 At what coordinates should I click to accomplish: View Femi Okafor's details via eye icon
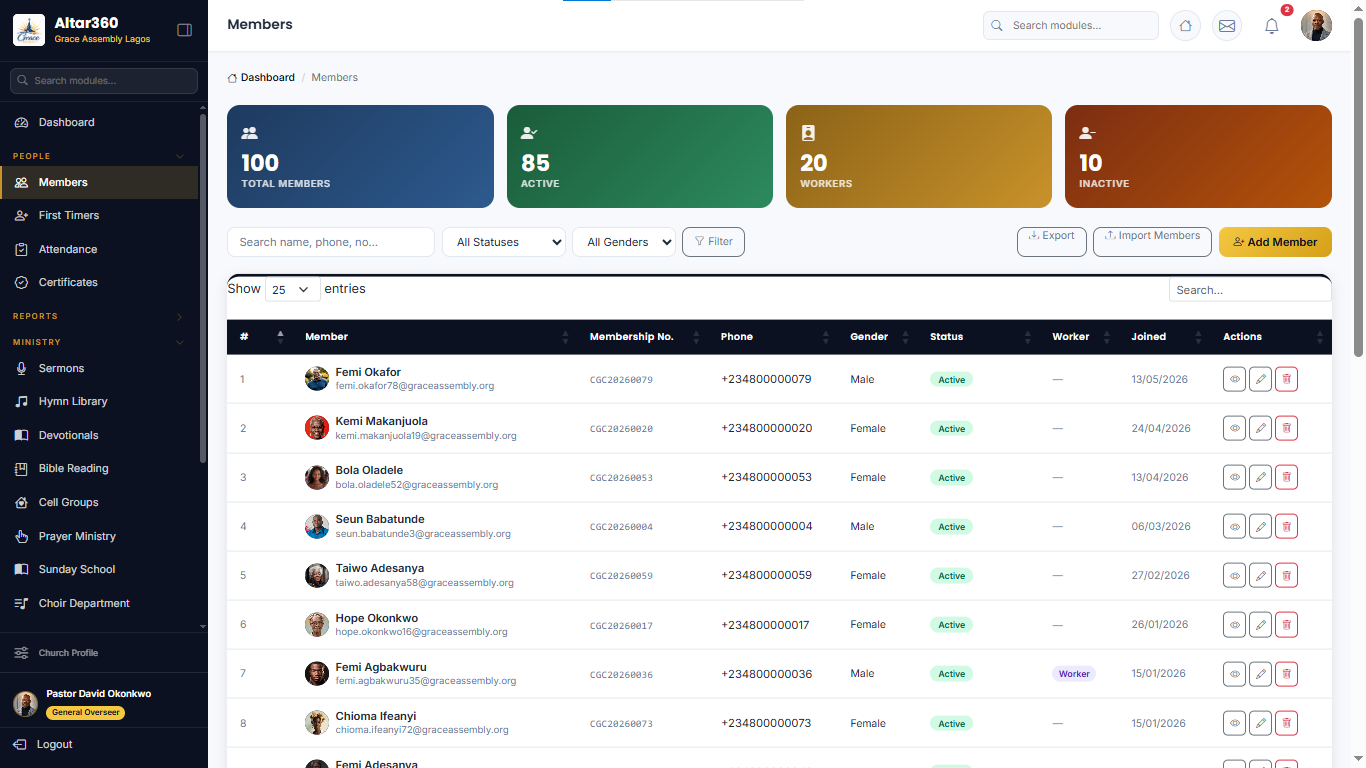coord(1234,379)
